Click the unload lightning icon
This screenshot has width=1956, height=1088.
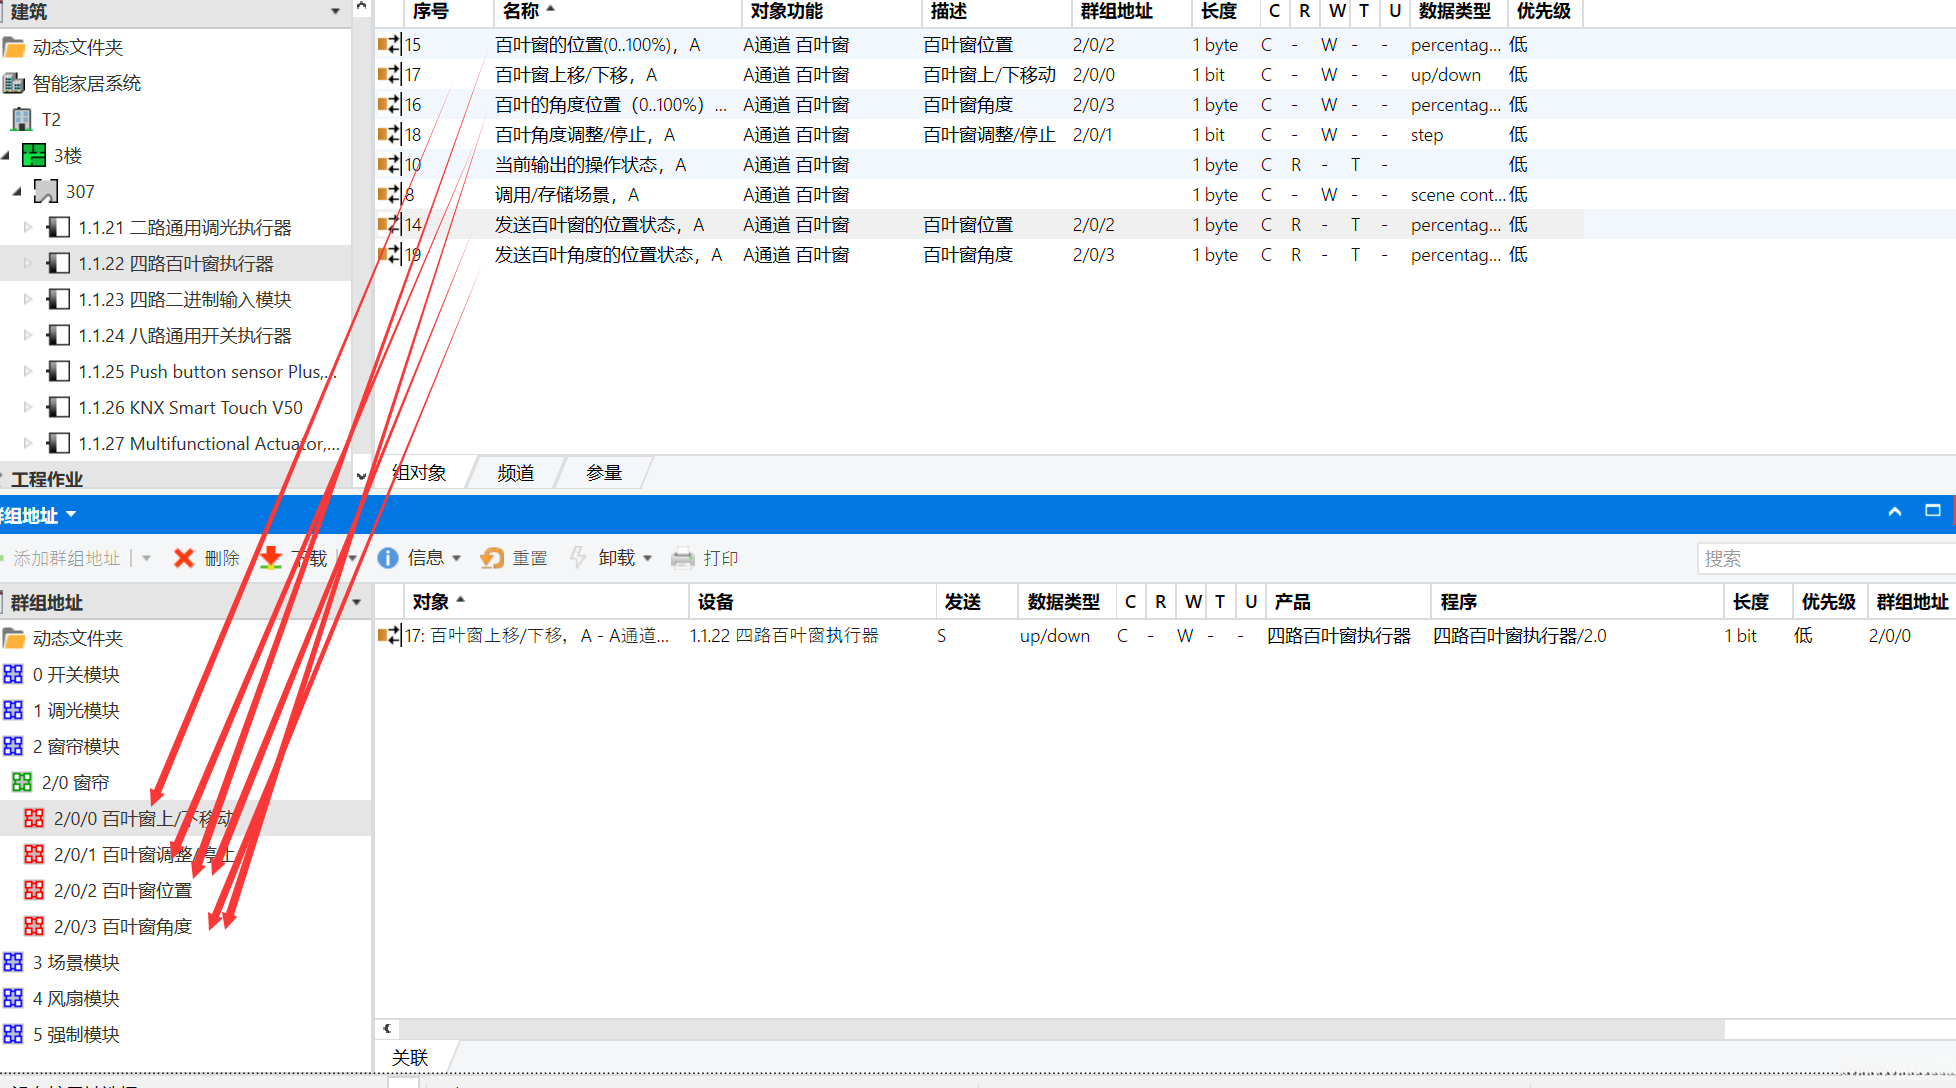pyautogui.click(x=578, y=558)
